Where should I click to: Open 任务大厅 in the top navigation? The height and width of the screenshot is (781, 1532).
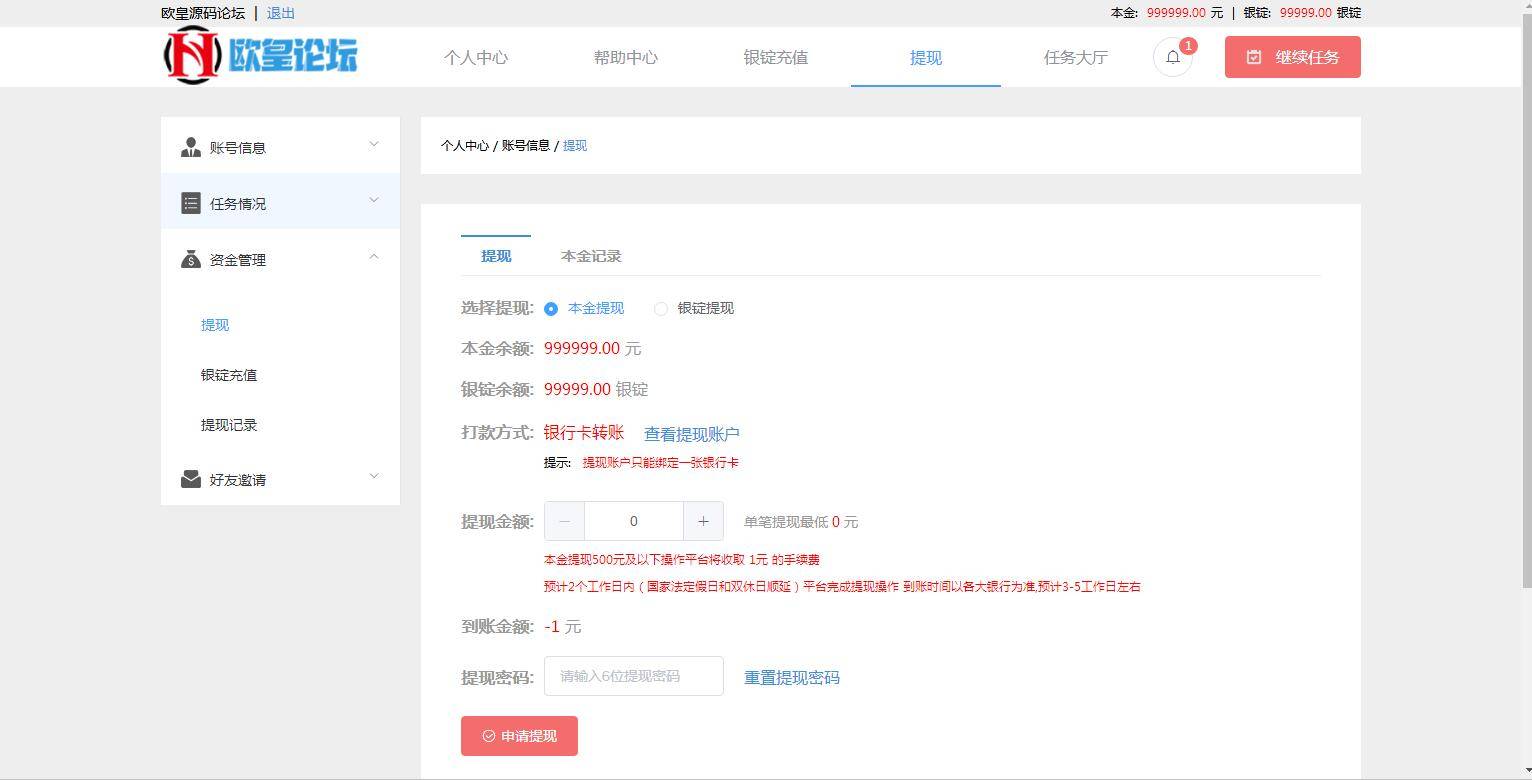tap(1075, 57)
